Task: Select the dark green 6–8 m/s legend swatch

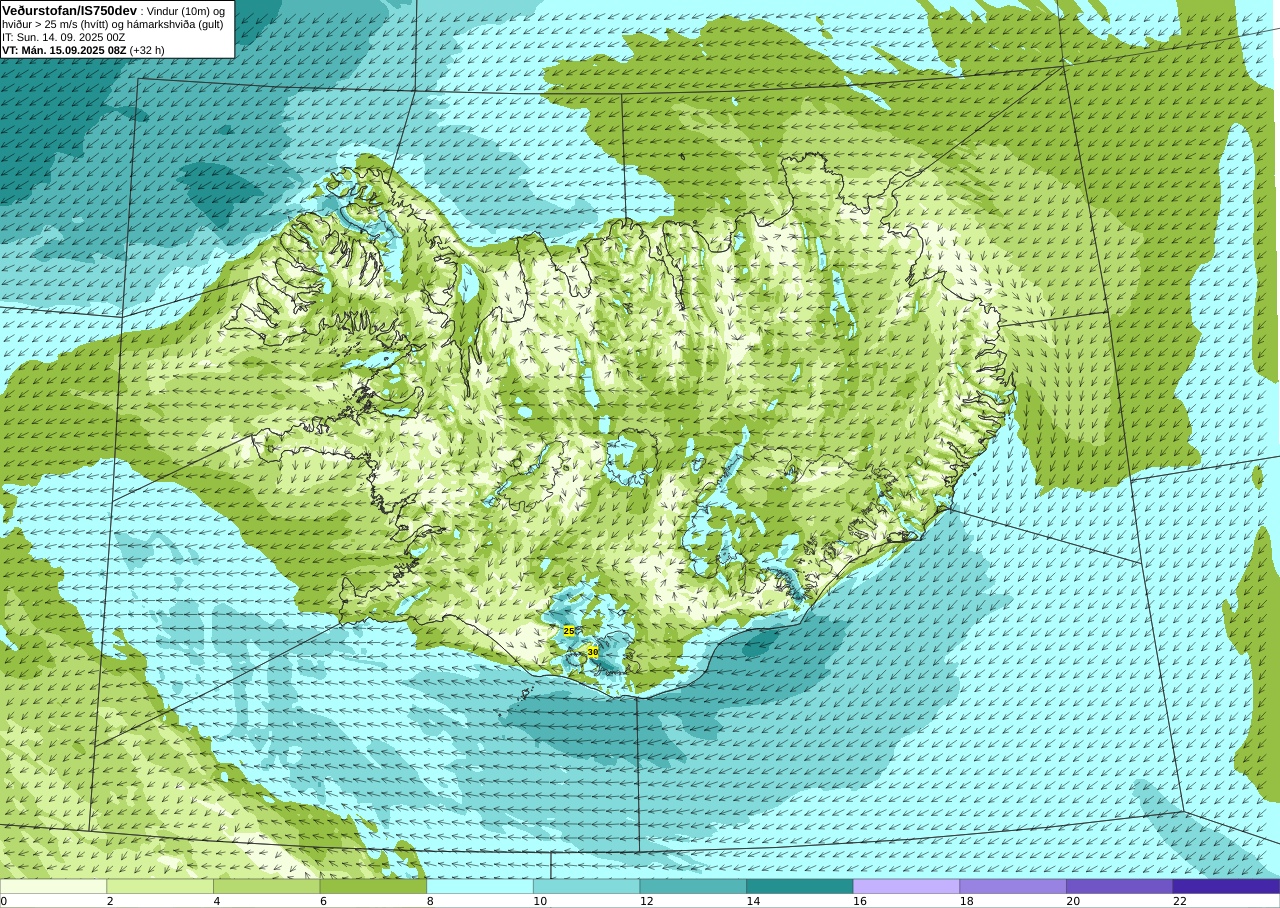Action: 373,886
